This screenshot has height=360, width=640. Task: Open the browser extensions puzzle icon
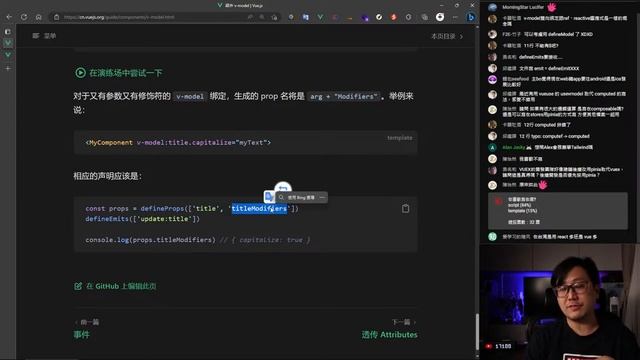coord(409,17)
